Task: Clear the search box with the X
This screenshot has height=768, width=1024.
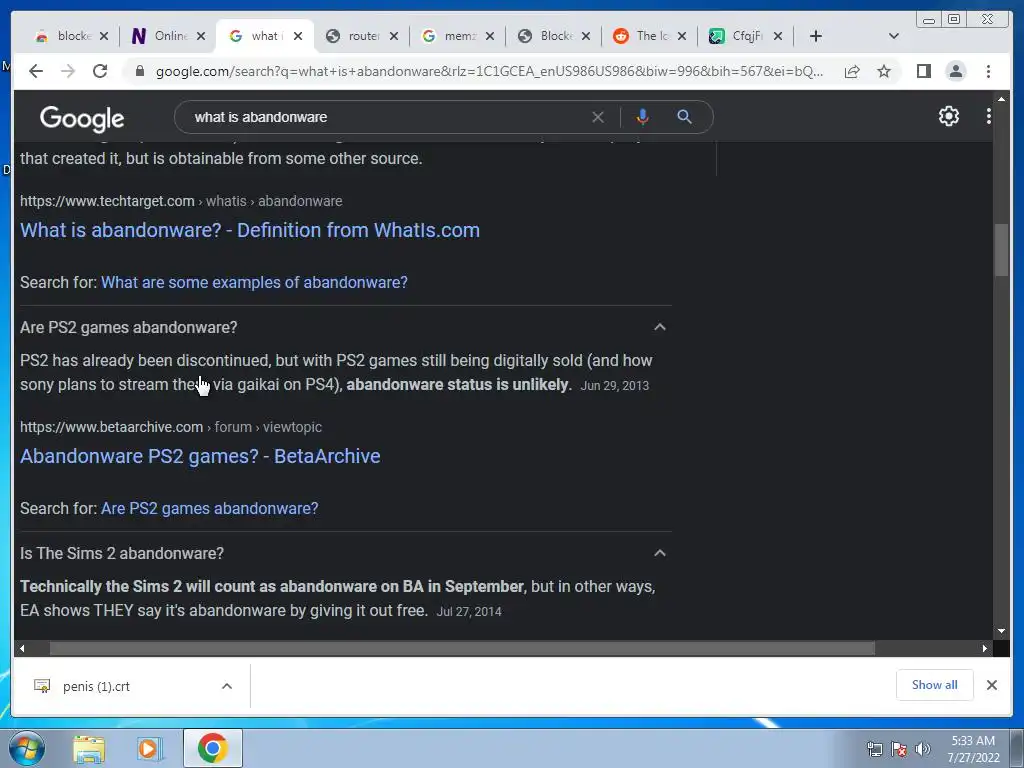Action: coord(598,117)
